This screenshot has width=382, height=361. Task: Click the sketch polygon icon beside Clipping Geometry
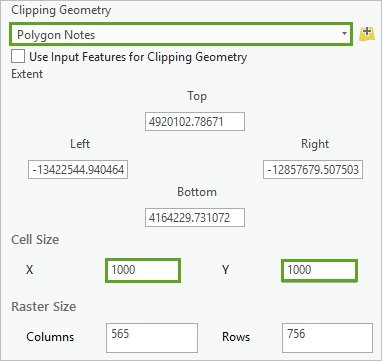(x=366, y=34)
